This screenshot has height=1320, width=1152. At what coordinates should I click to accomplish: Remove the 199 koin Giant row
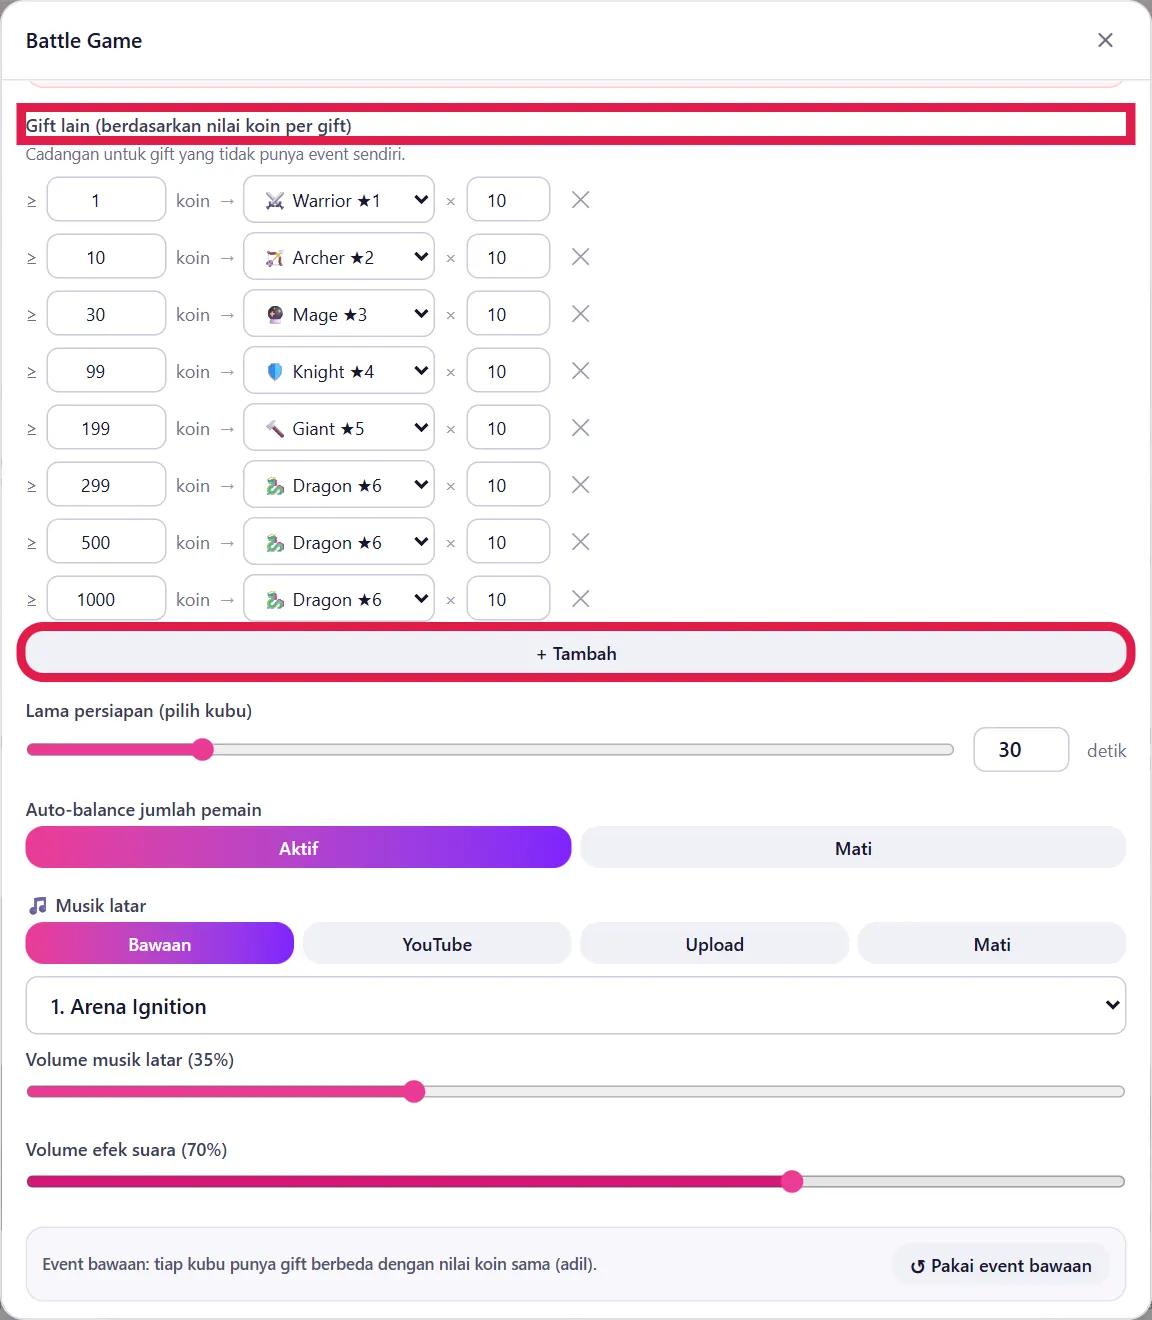point(580,428)
